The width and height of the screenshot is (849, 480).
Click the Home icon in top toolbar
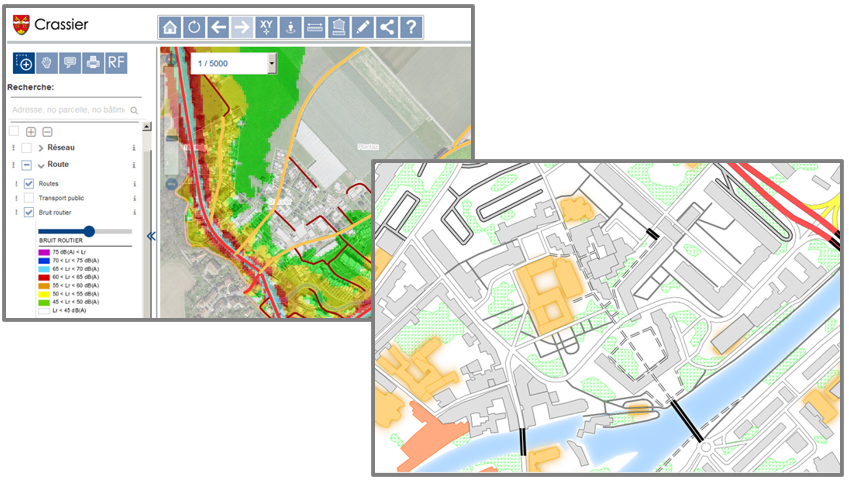point(171,28)
